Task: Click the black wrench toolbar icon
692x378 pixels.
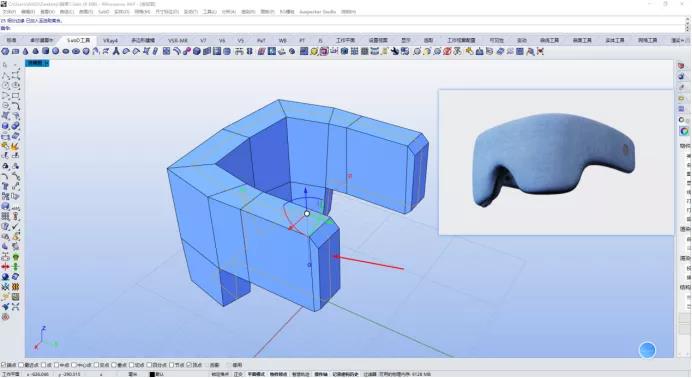Action: coord(395,51)
